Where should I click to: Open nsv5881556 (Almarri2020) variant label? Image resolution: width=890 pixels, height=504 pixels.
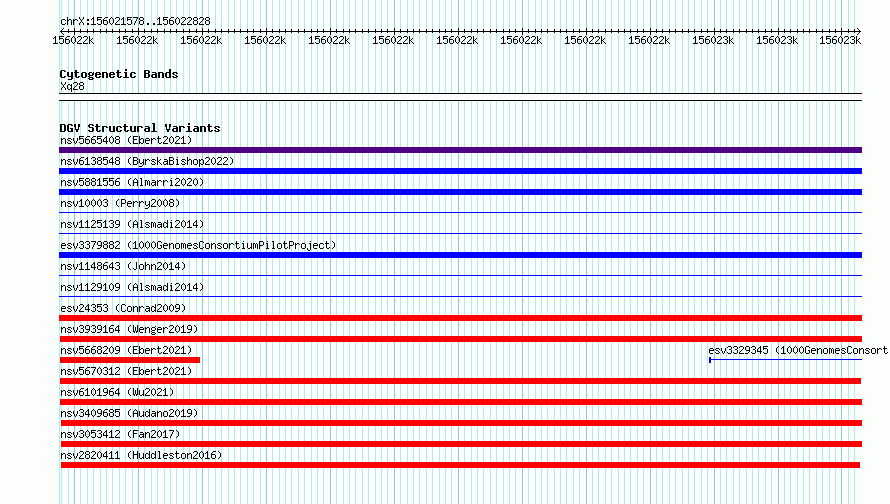(132, 182)
